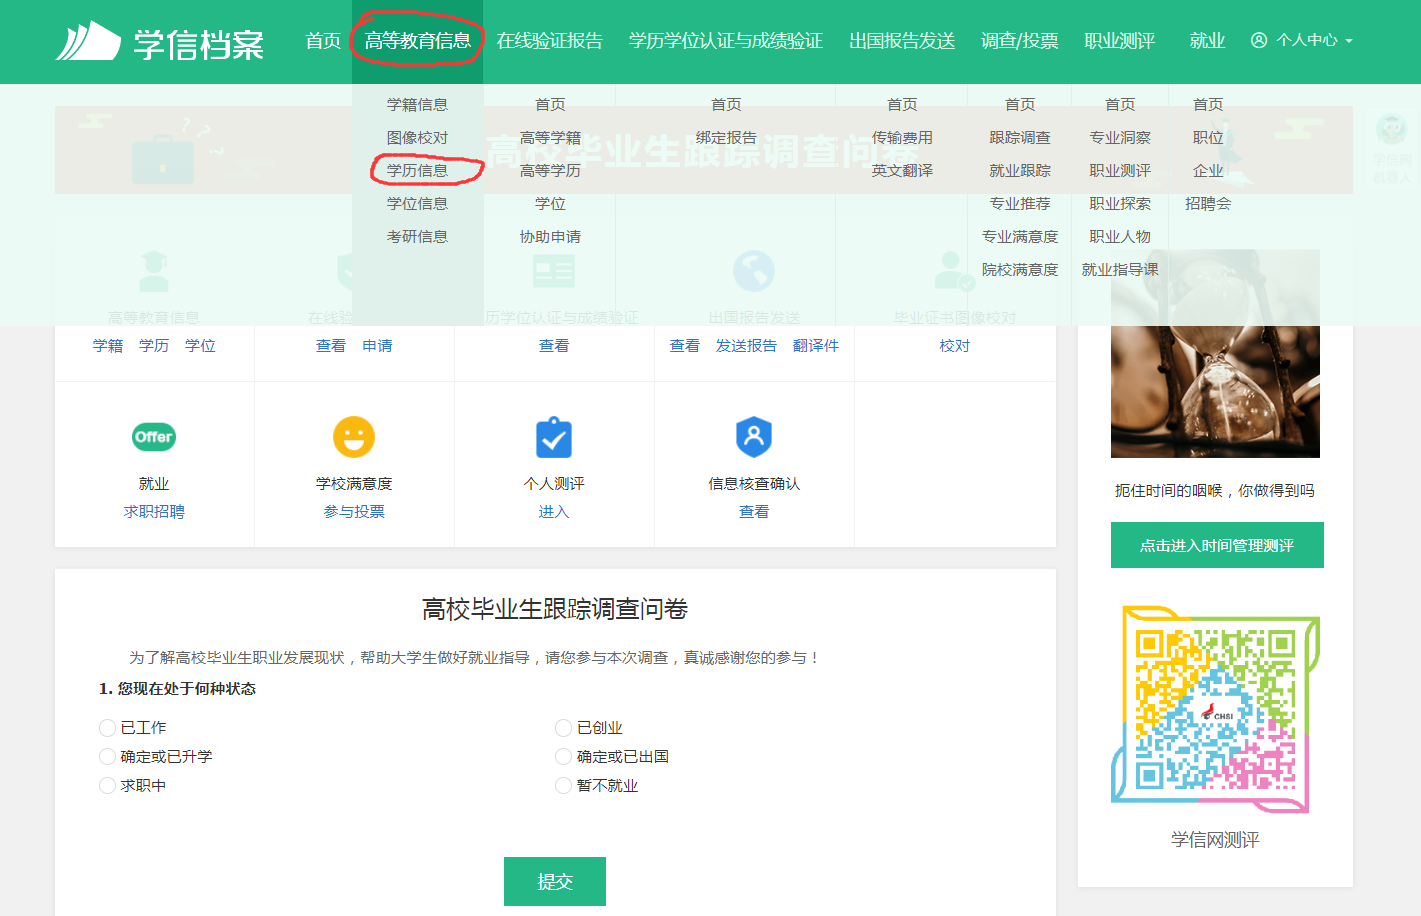Click the 提交 submit button
The image size is (1421, 916).
(555, 881)
